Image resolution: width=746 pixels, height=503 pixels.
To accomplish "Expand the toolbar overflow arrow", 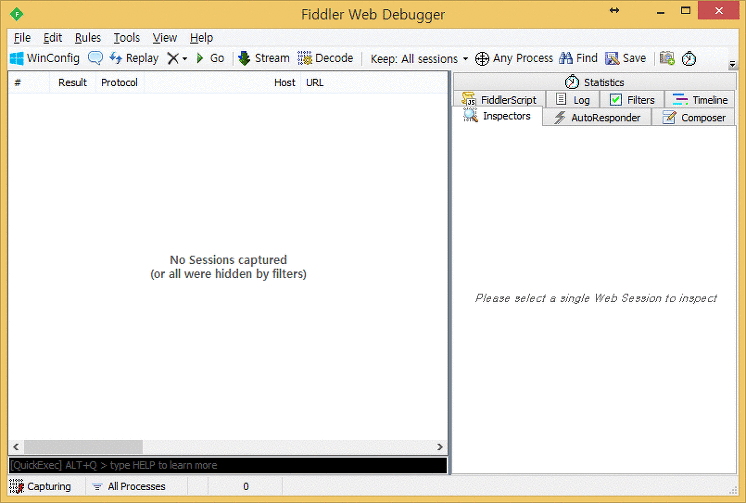I will (732, 64).
